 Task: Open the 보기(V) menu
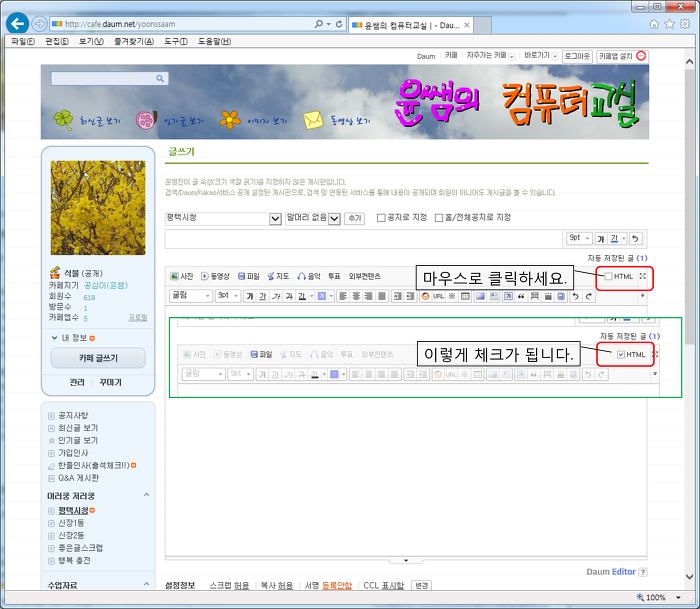pyautogui.click(x=91, y=42)
